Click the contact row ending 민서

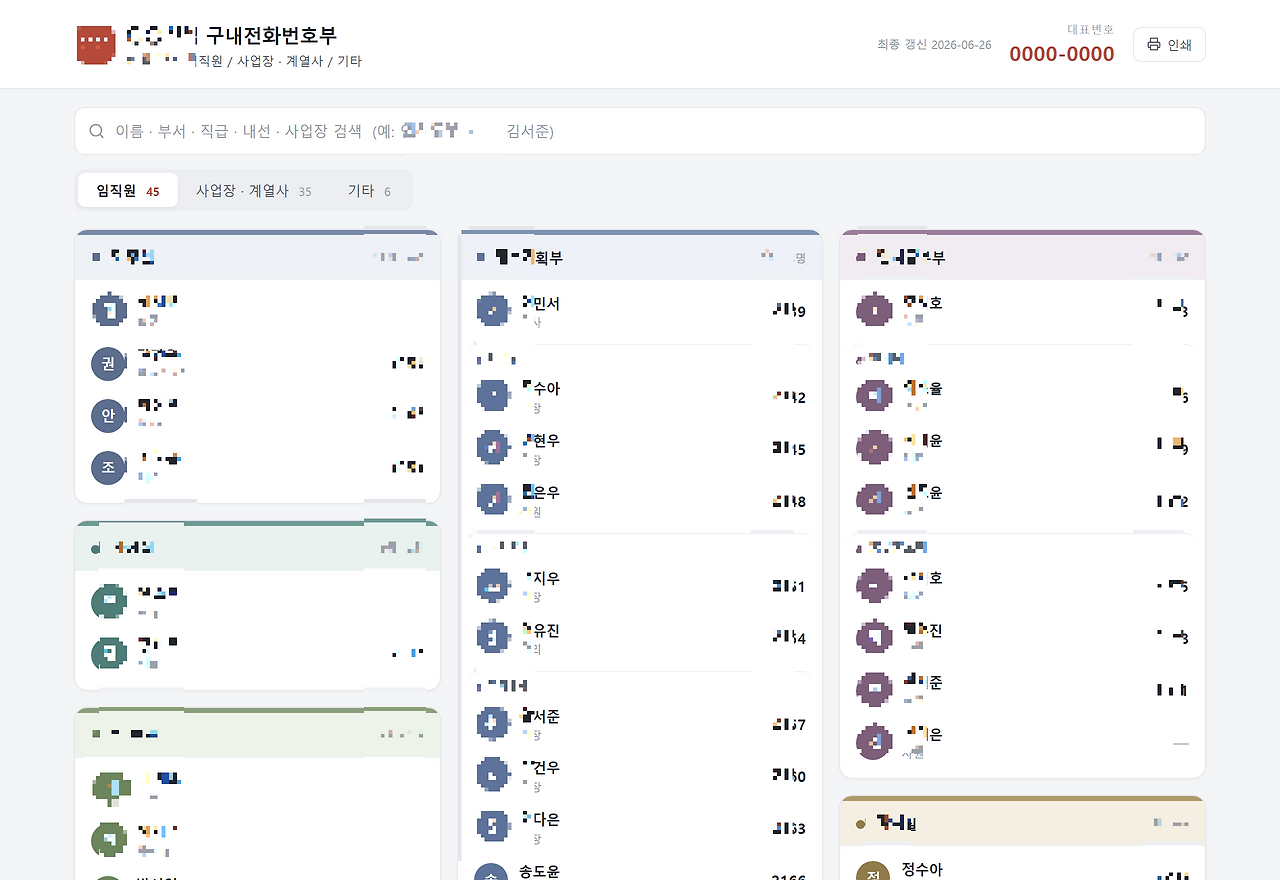click(x=640, y=311)
